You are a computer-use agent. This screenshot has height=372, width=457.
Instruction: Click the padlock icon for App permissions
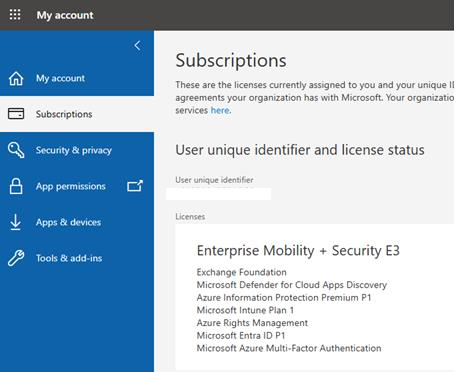pos(16,186)
